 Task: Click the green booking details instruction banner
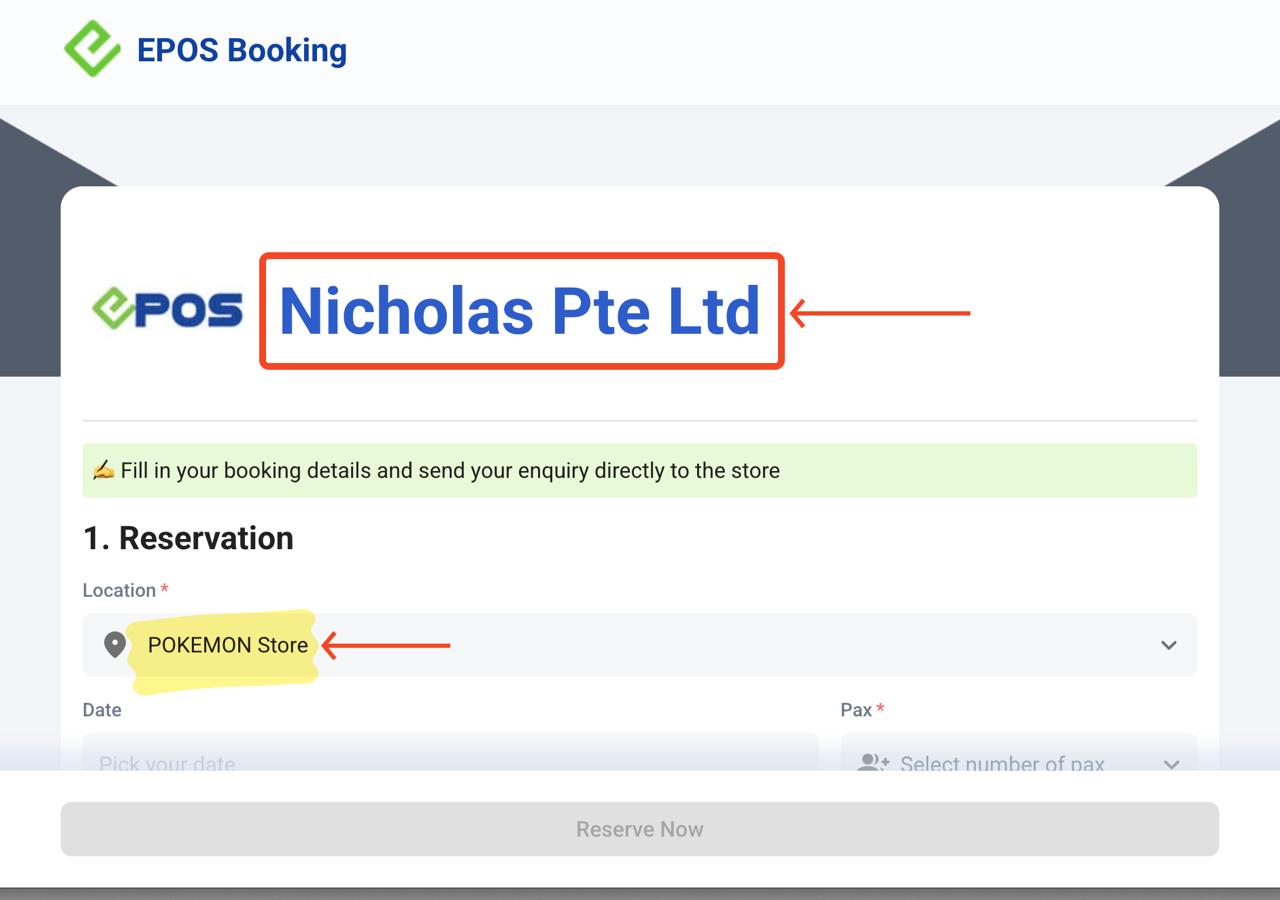click(640, 470)
